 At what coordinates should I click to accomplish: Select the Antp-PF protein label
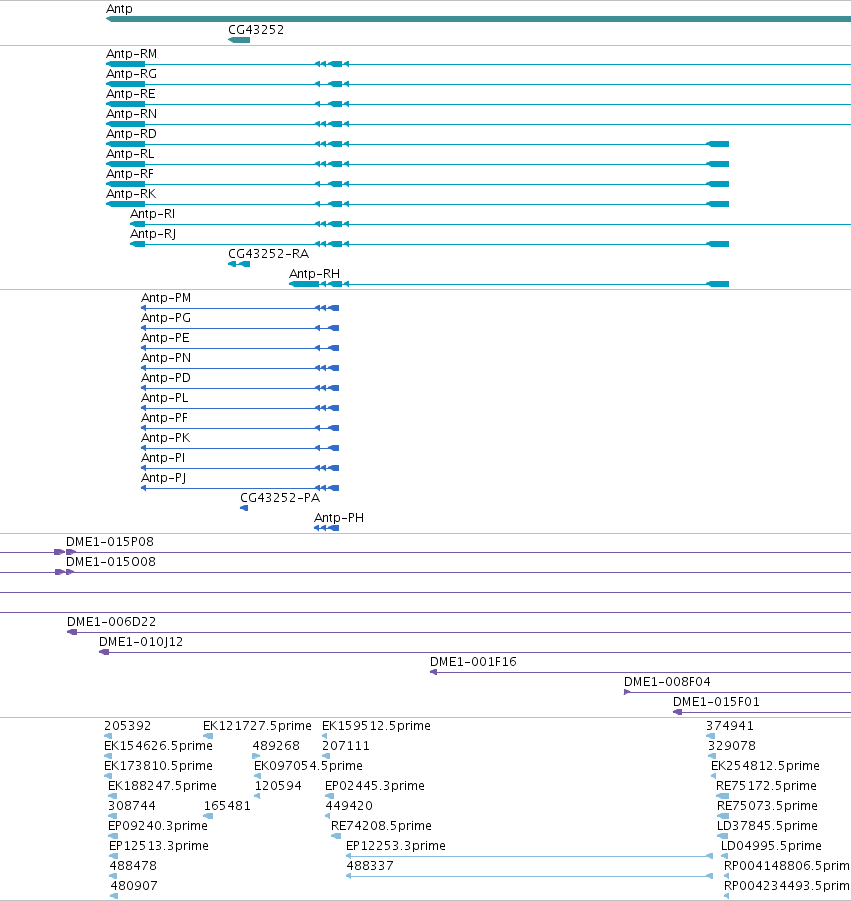165,418
